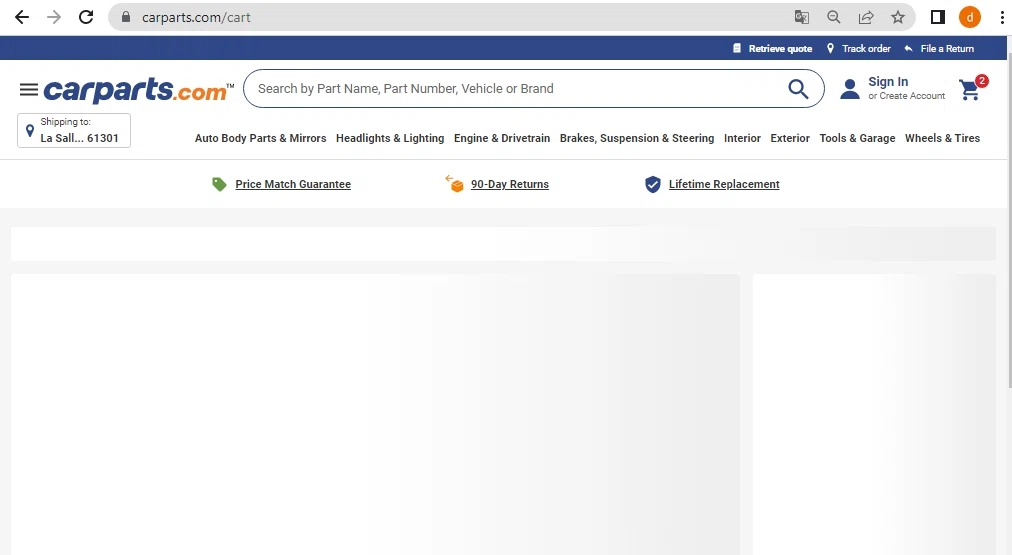
Task: Open 90-Day Returns link
Action: click(510, 185)
